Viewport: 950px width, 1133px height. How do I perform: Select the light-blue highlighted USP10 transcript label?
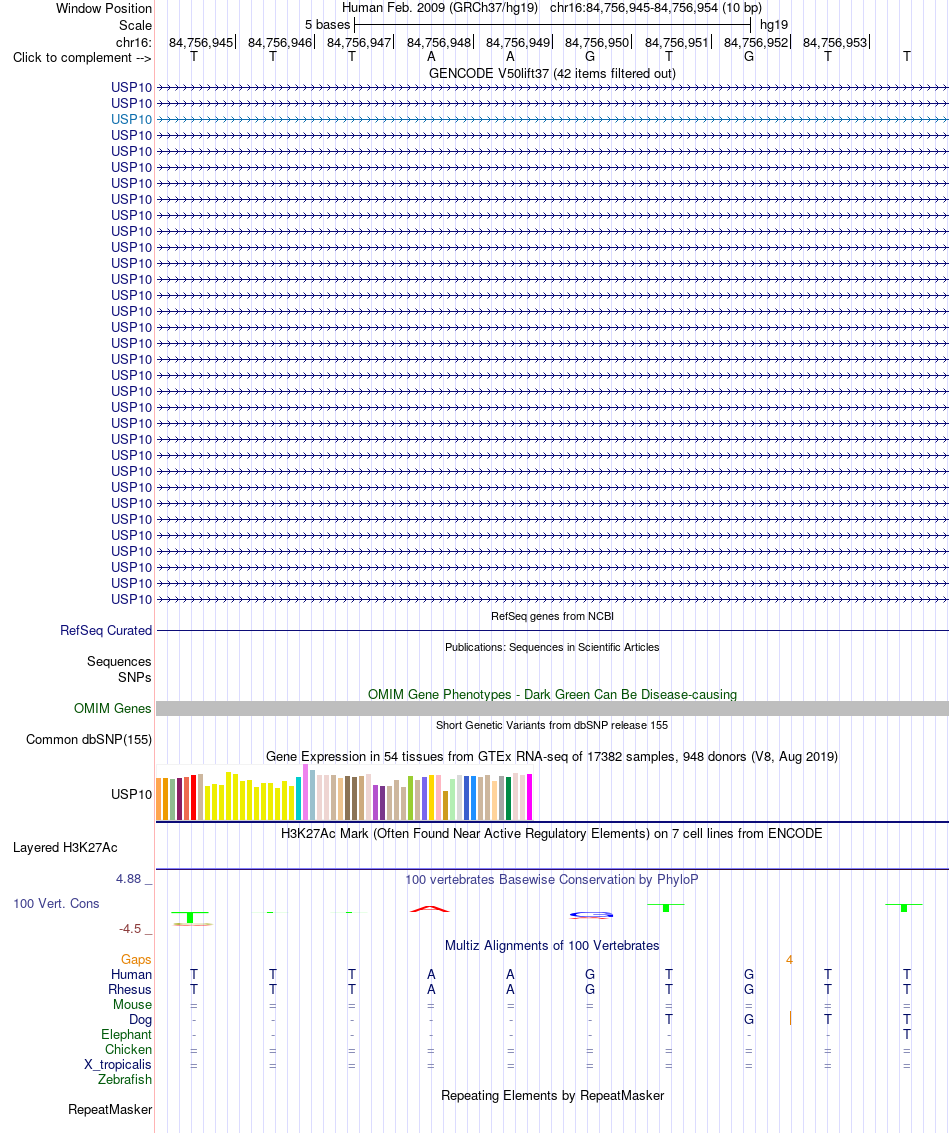(131, 119)
